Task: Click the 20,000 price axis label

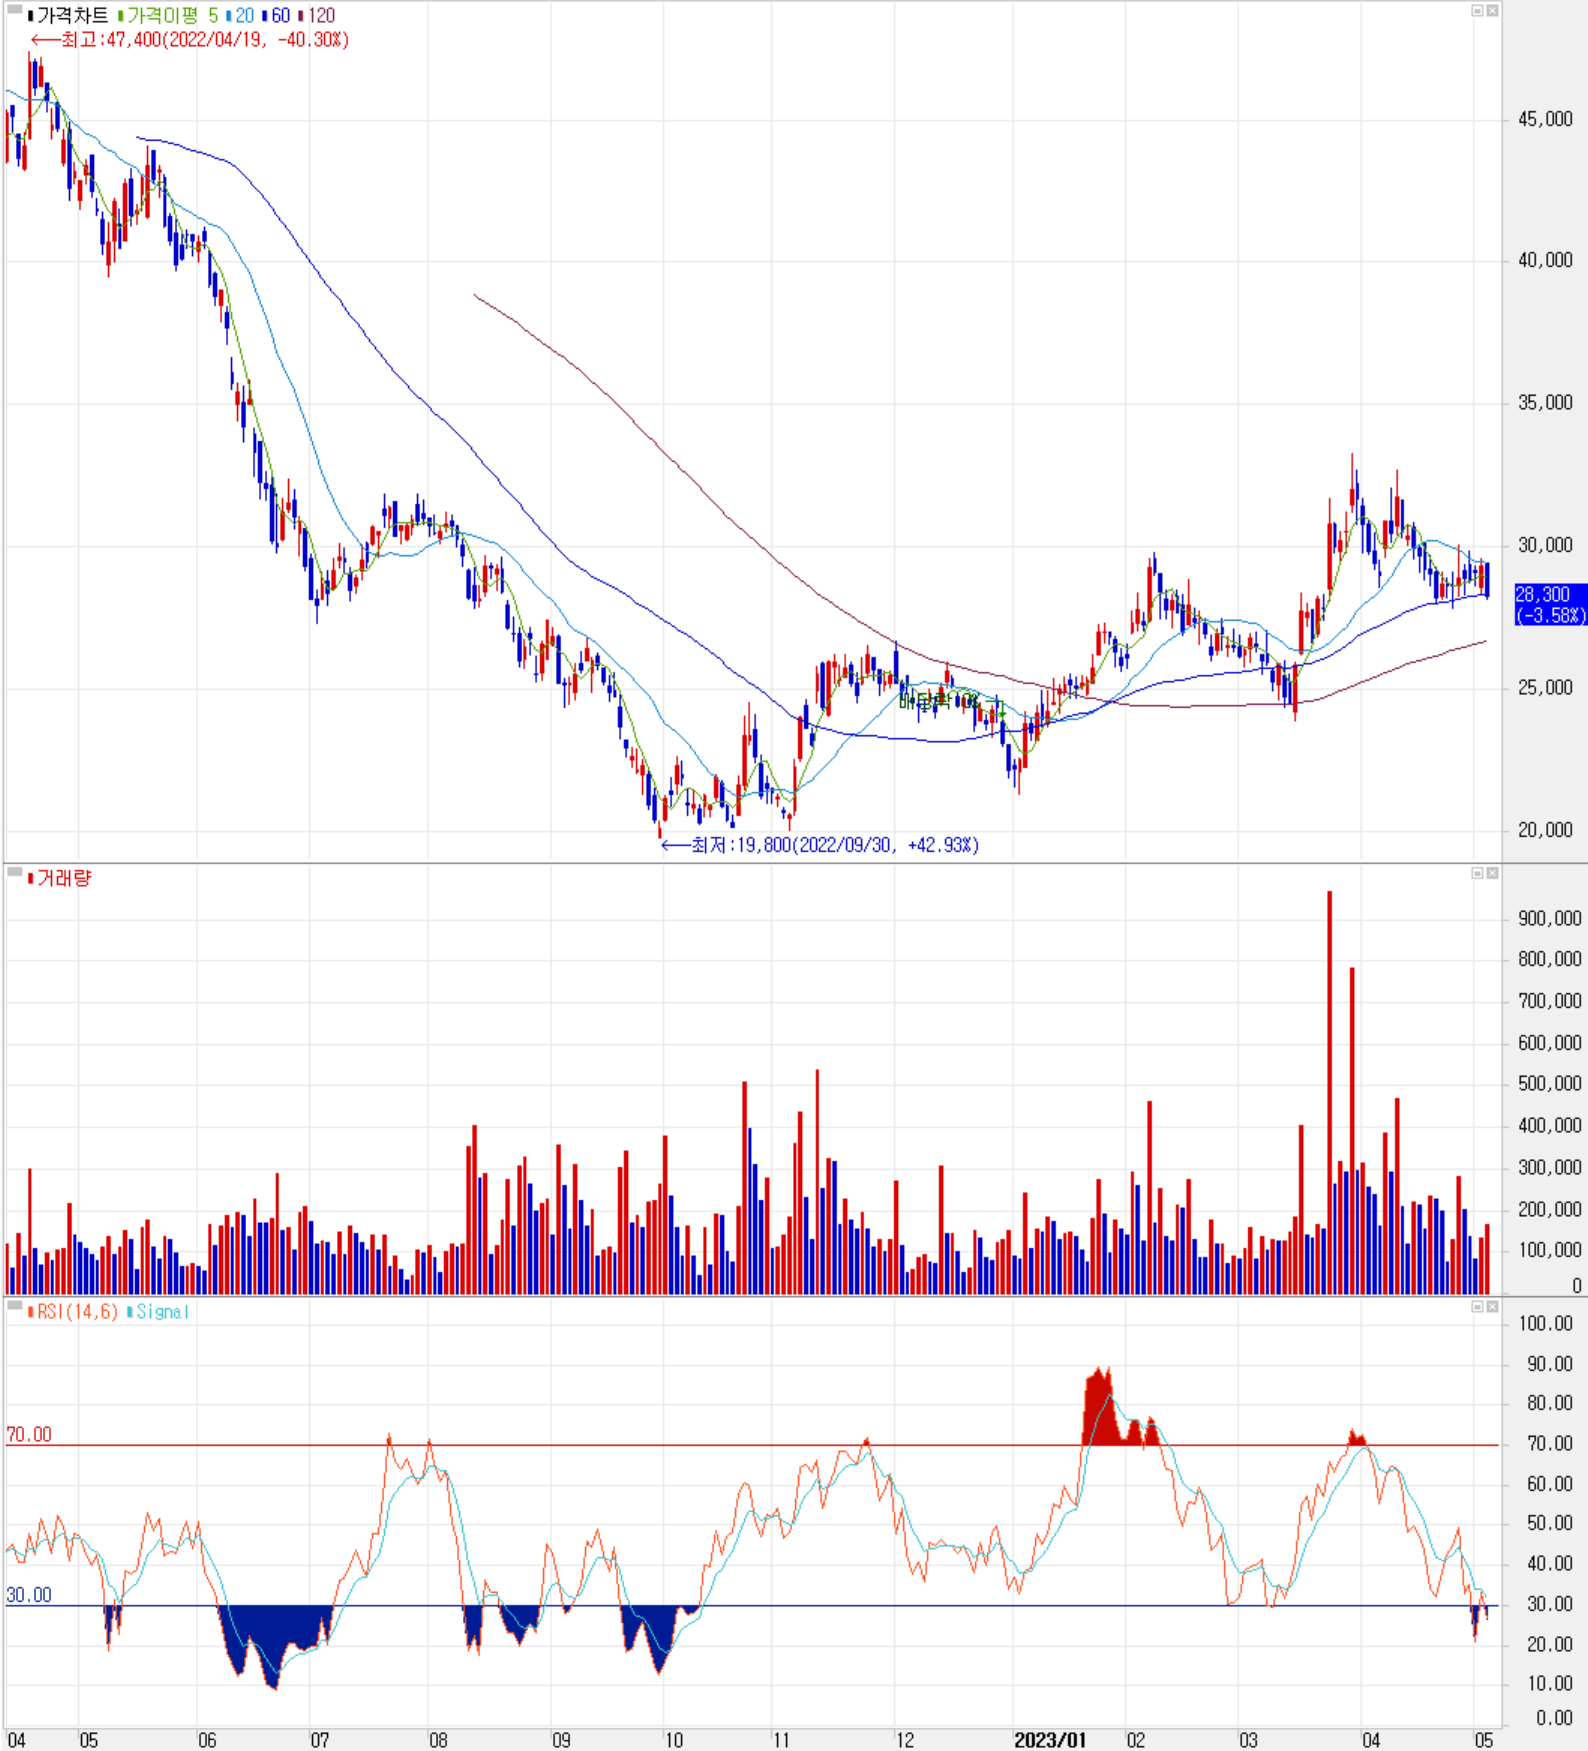Action: point(1546,829)
